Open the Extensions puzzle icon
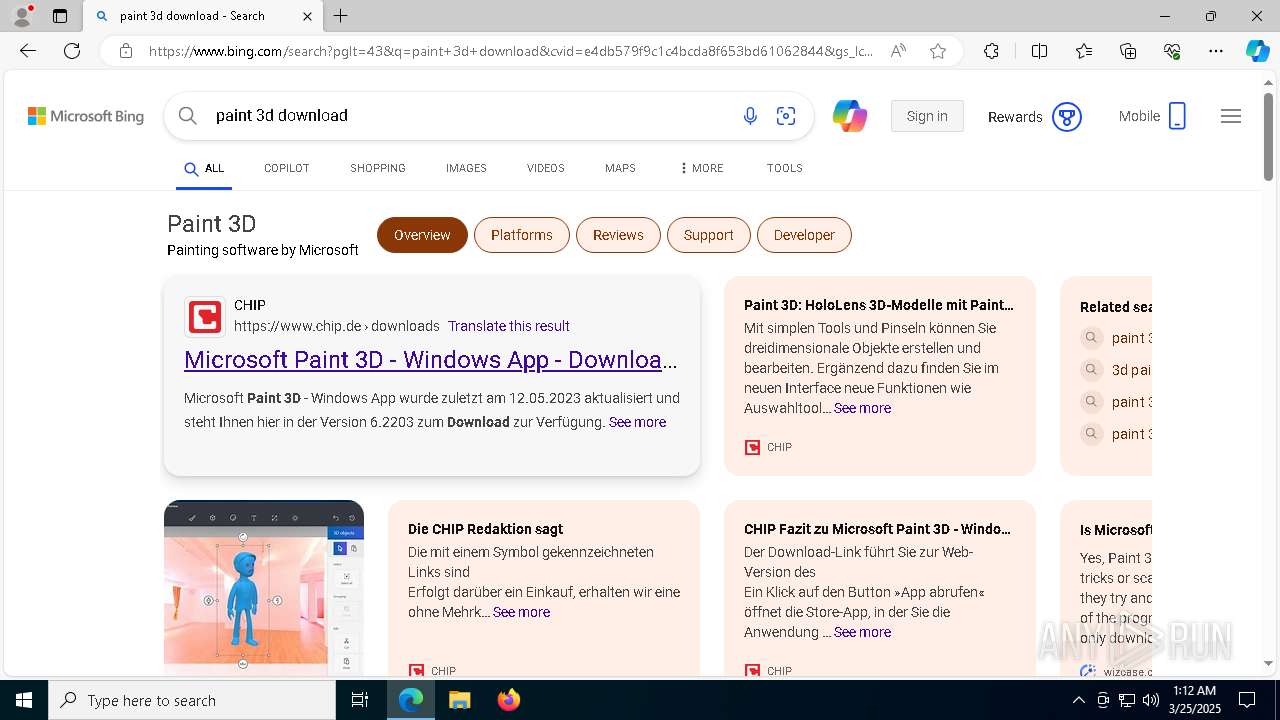Image resolution: width=1280 pixels, height=720 pixels. pyautogui.click(x=991, y=51)
